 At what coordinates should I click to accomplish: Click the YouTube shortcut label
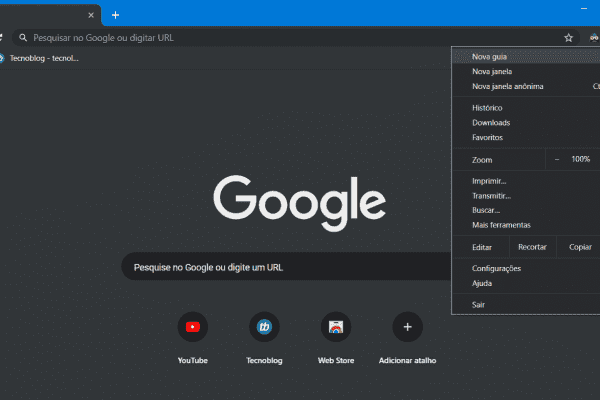coord(192,361)
